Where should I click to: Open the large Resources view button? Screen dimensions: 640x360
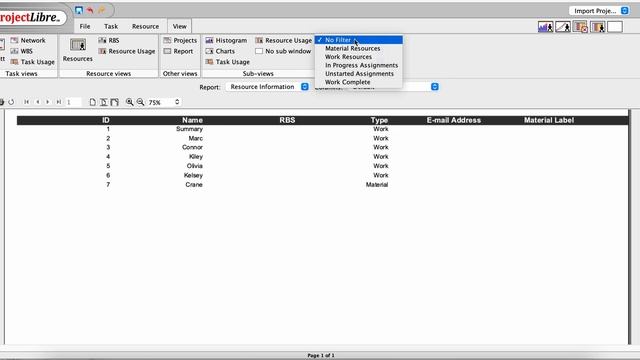(x=78, y=50)
